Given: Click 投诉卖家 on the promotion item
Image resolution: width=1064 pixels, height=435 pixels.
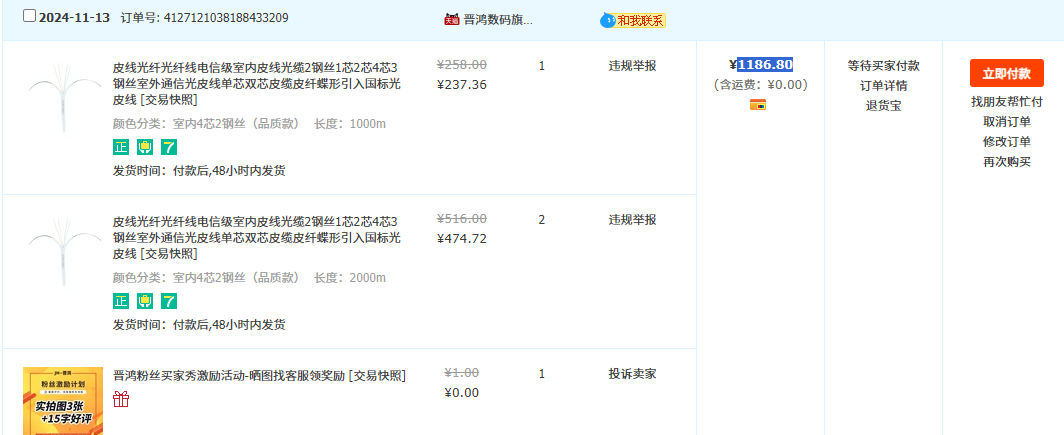Looking at the screenshot, I should [632, 374].
